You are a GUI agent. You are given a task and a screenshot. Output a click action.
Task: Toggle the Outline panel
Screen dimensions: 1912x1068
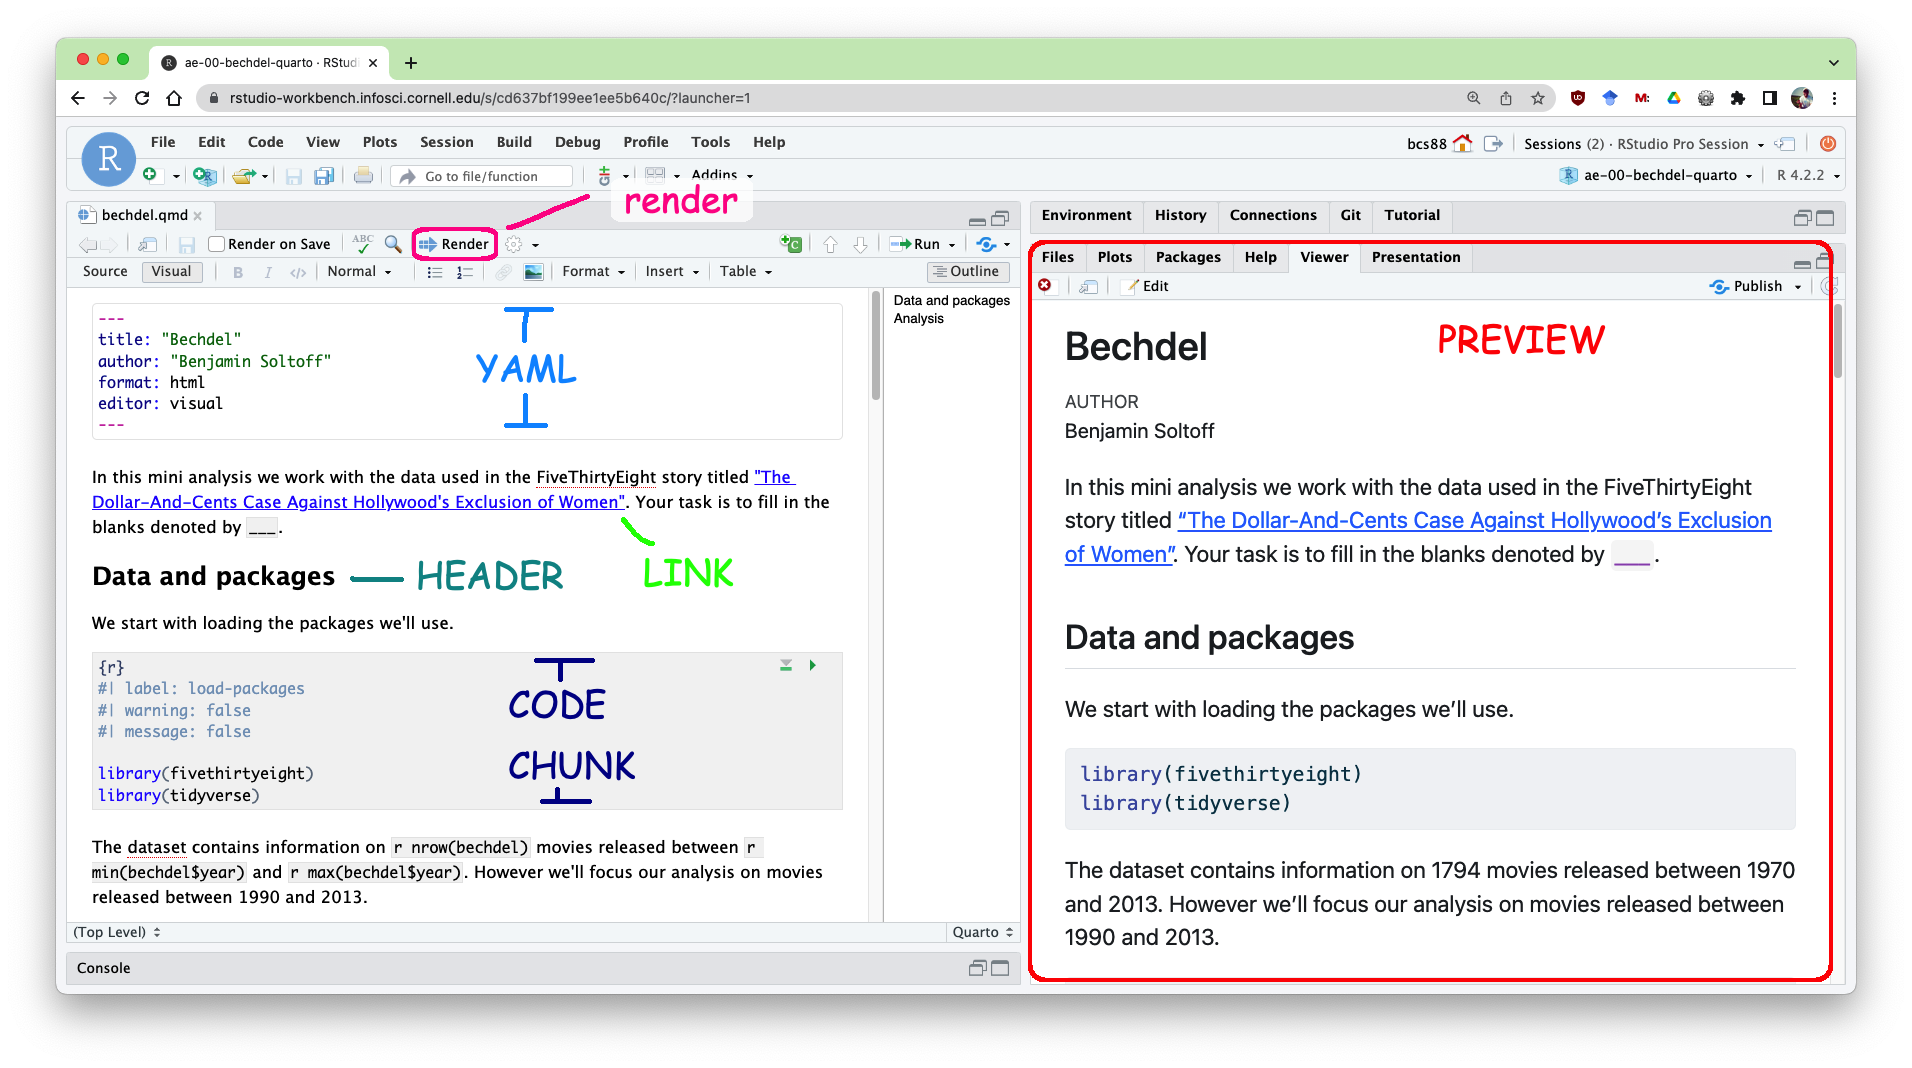[x=966, y=271]
